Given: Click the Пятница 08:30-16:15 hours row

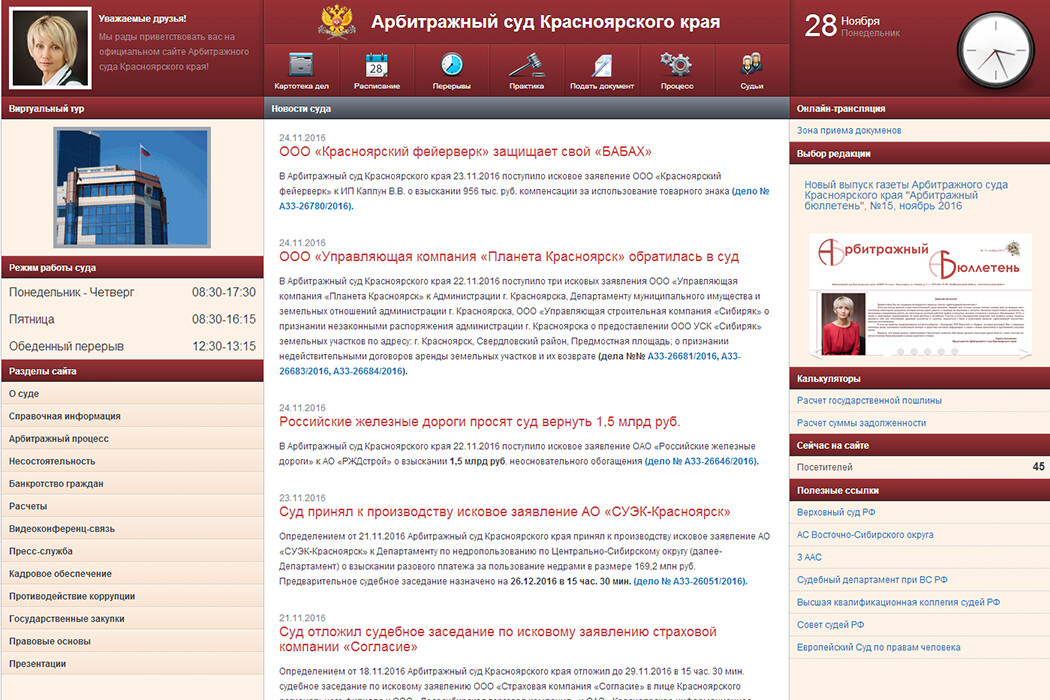Looking at the screenshot, I should [x=133, y=320].
